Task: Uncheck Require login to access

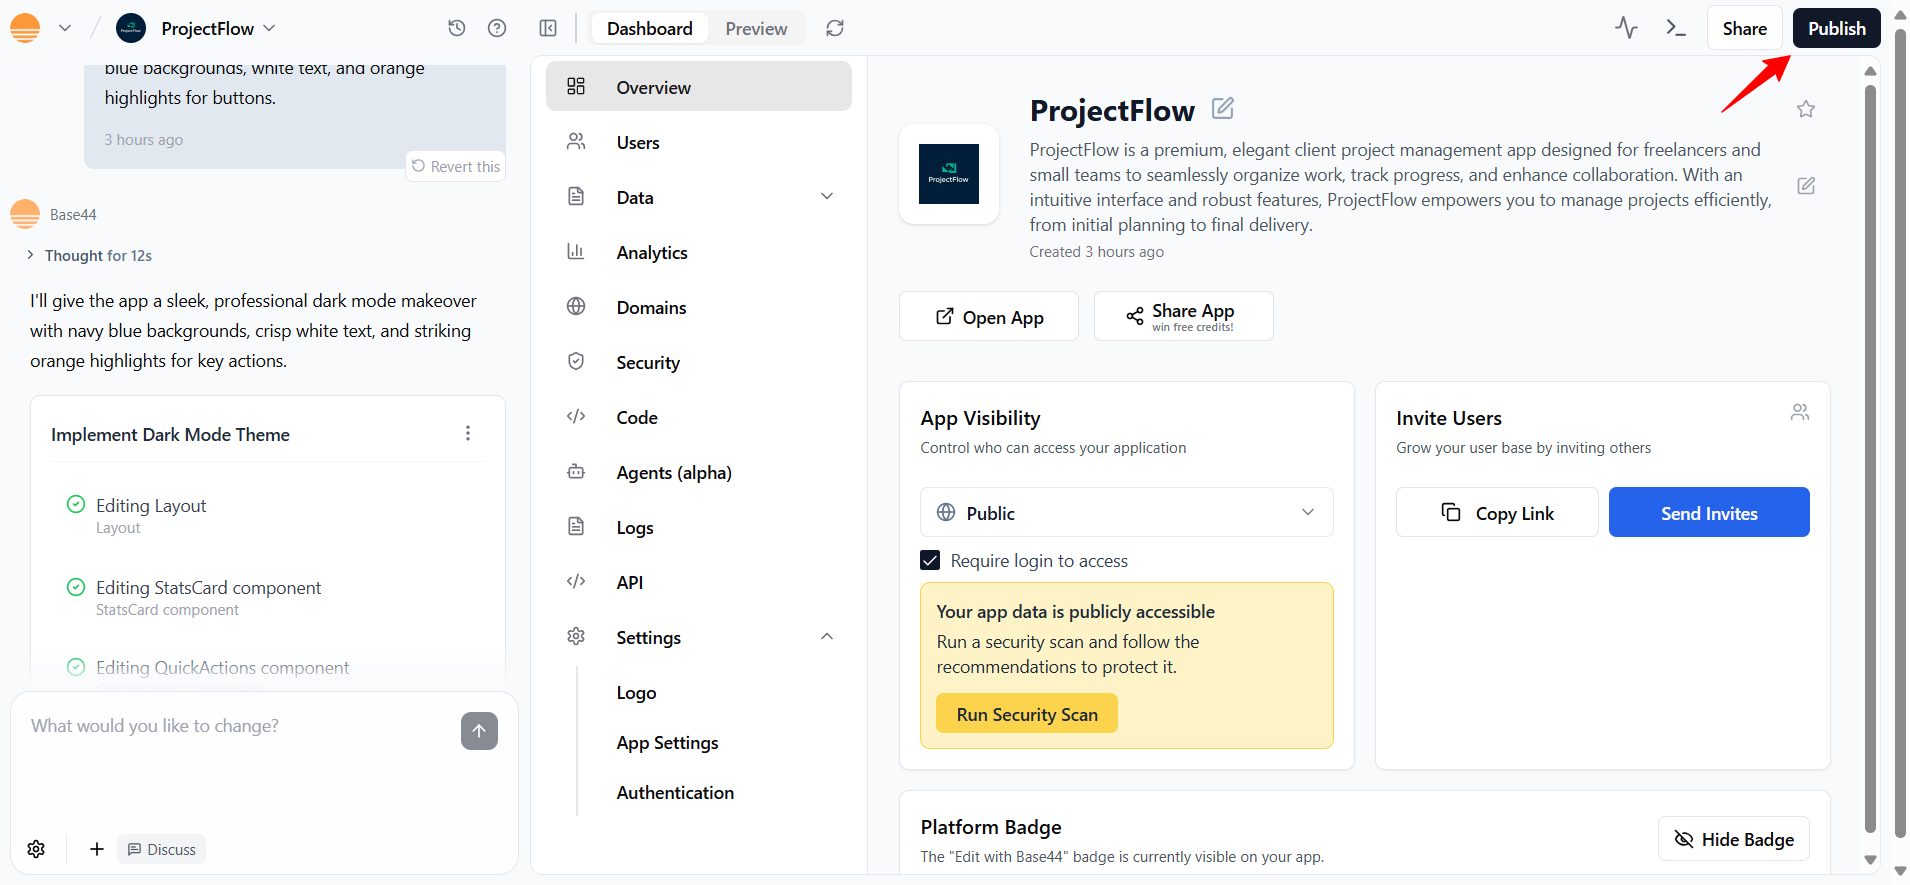Action: pyautogui.click(x=930, y=561)
